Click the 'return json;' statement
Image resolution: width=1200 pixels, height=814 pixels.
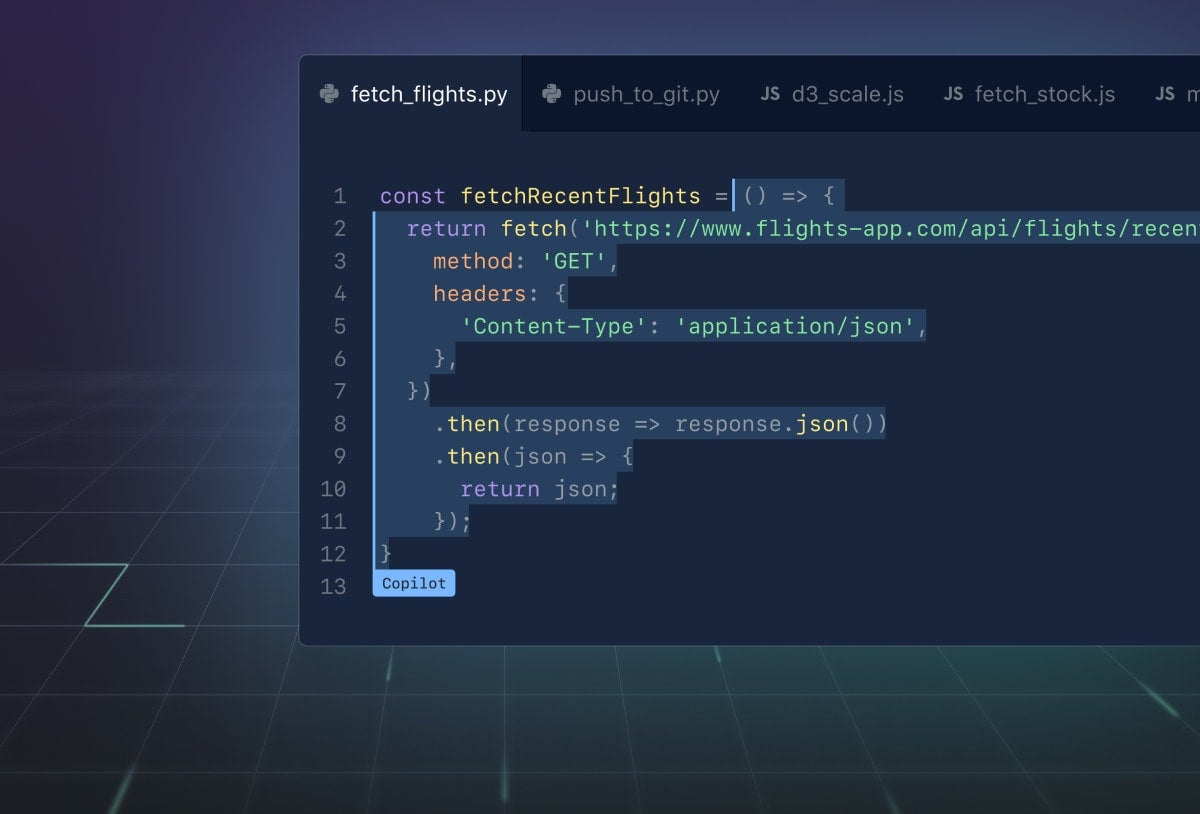539,490
